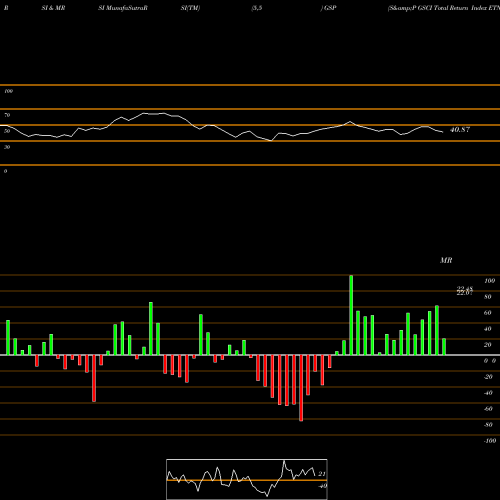
Task: Click the MR axis label 60
Action: coord(488,313)
